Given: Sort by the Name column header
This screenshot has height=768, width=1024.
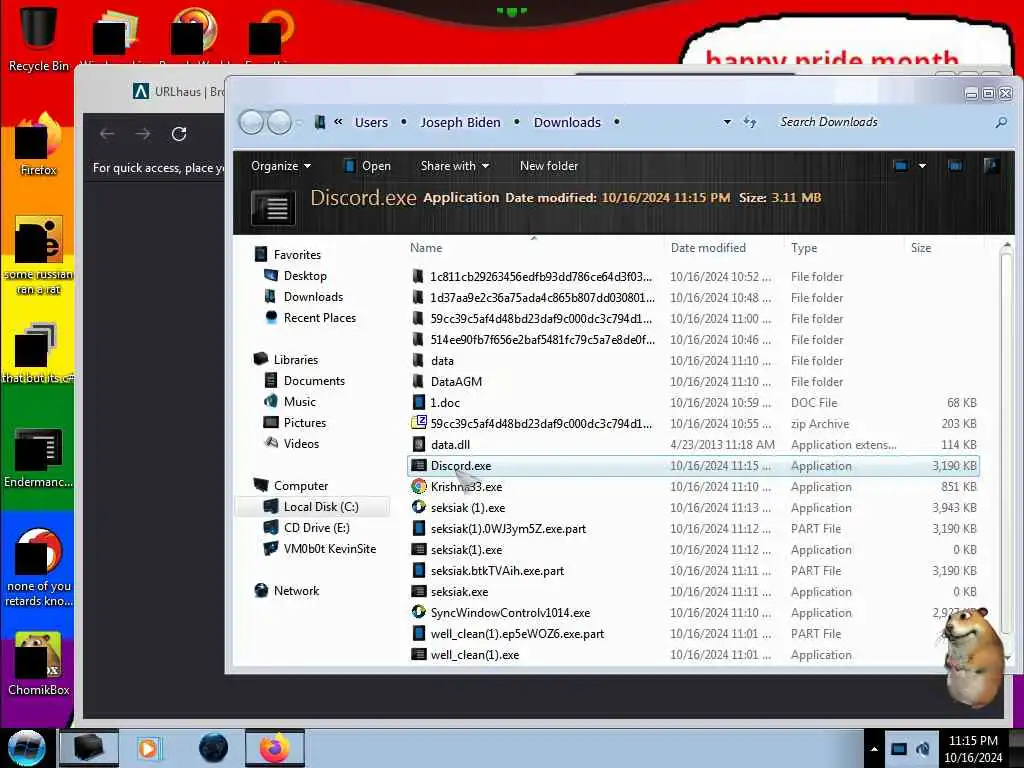Looking at the screenshot, I should (x=426, y=248).
